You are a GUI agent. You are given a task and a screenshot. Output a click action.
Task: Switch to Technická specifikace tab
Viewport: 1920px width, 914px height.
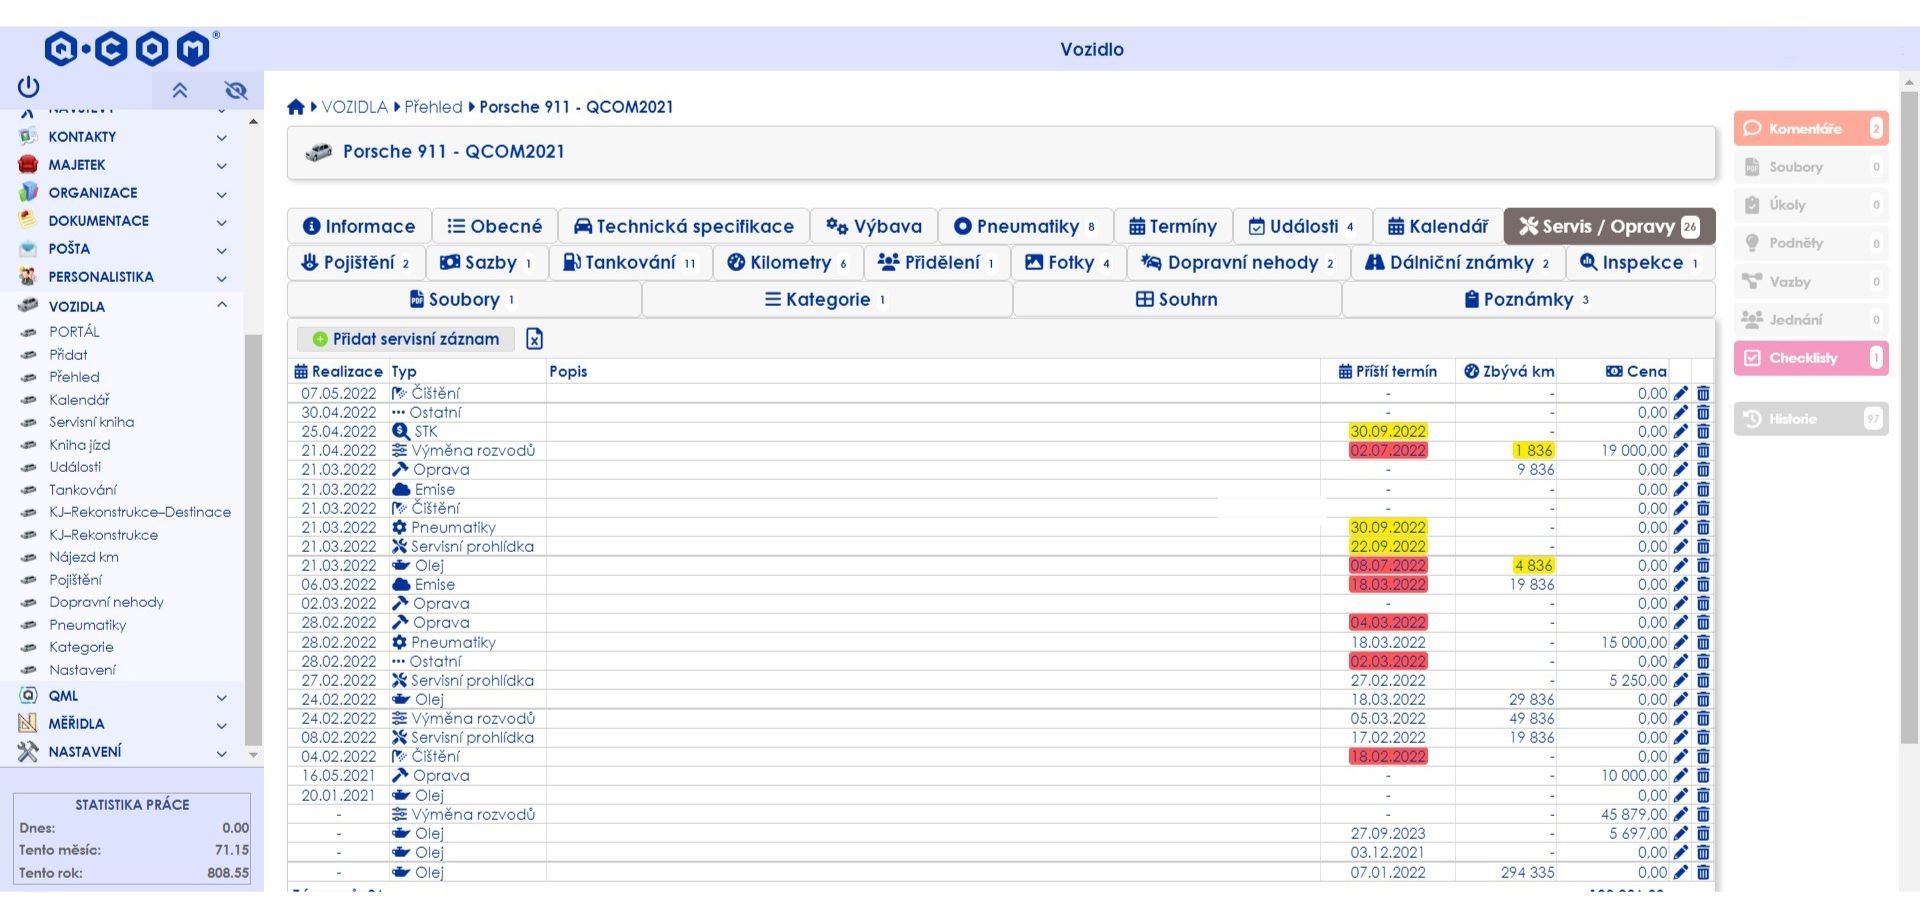point(683,227)
